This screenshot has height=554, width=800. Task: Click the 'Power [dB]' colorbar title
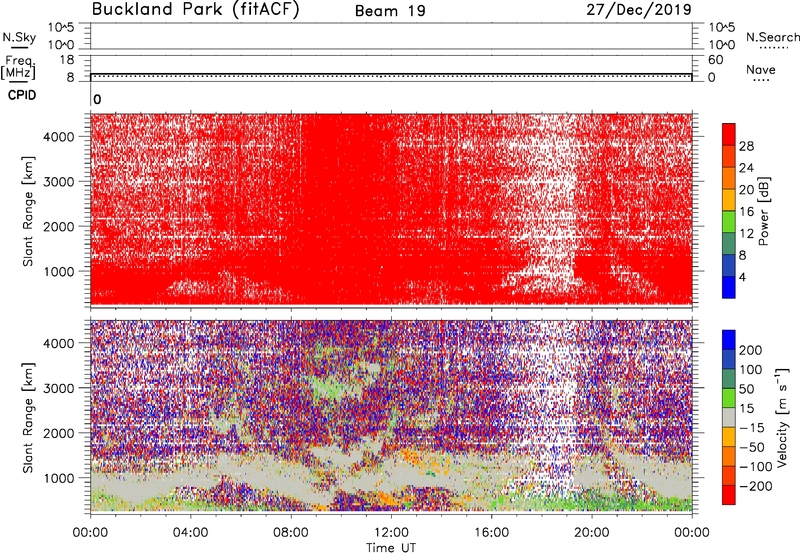click(x=763, y=211)
